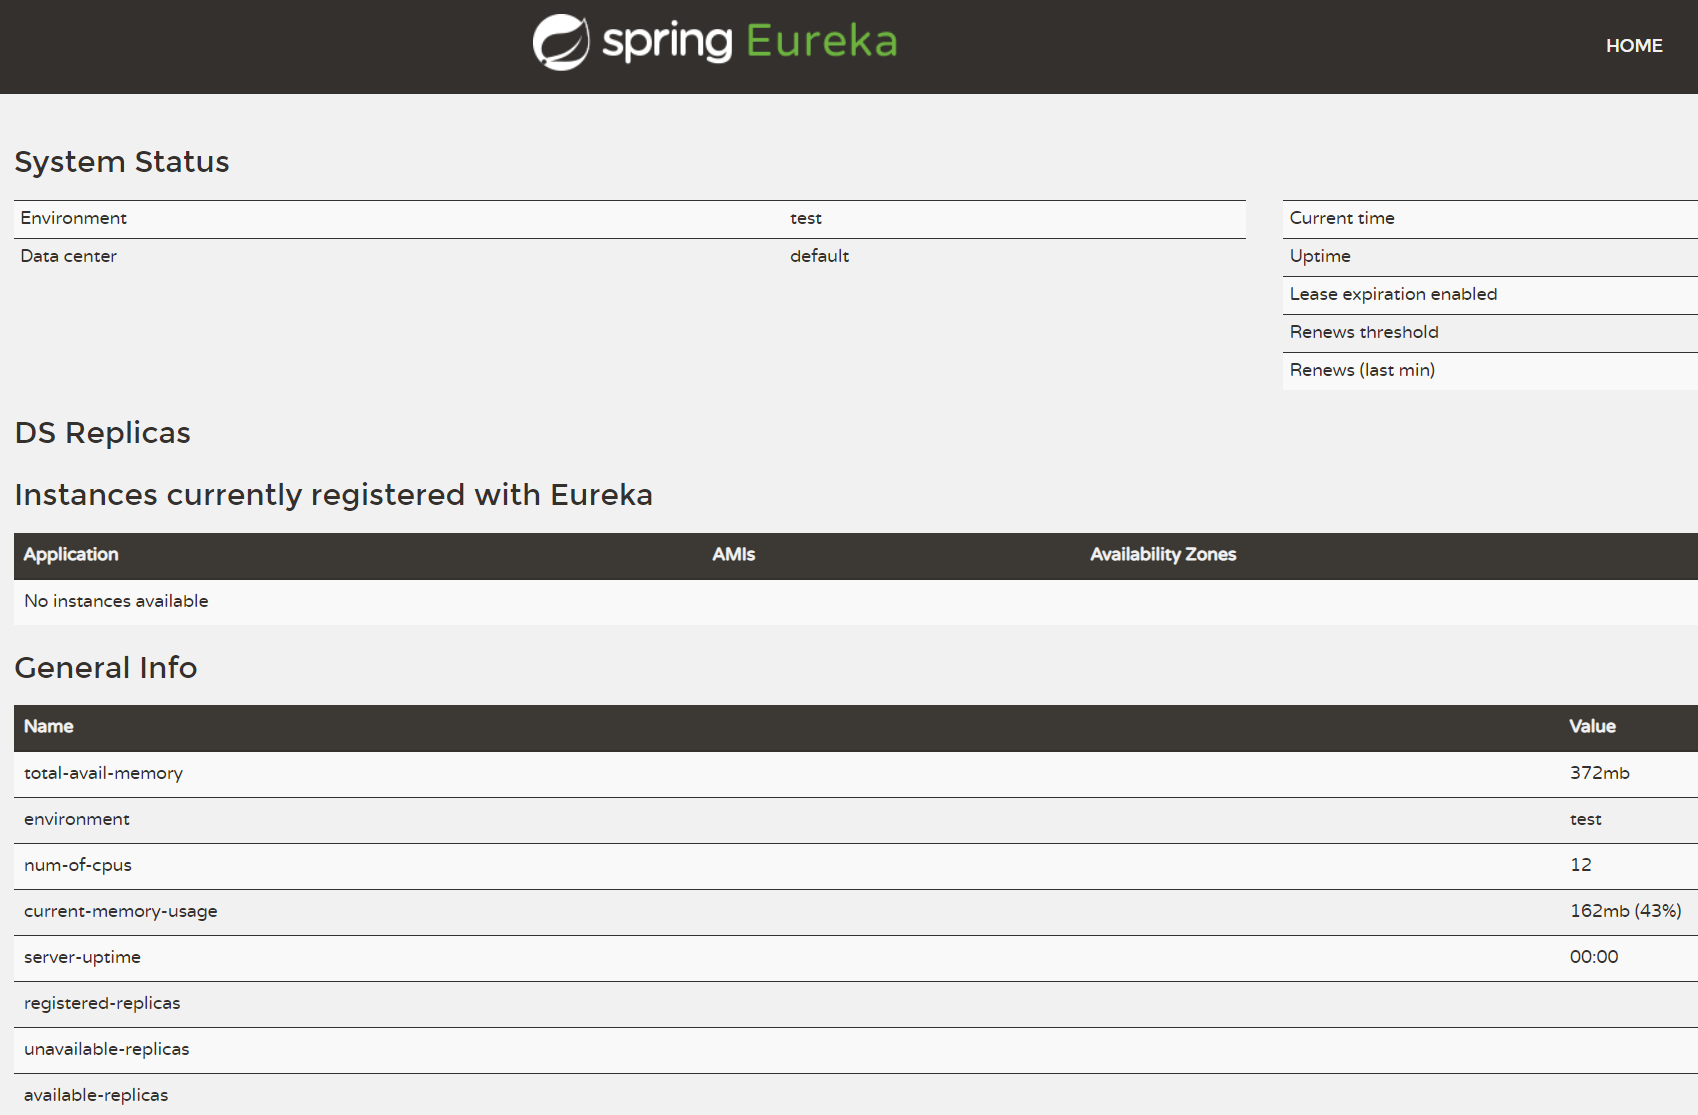1698x1115 pixels.
Task: Open the HOME navigation link
Action: (x=1634, y=46)
